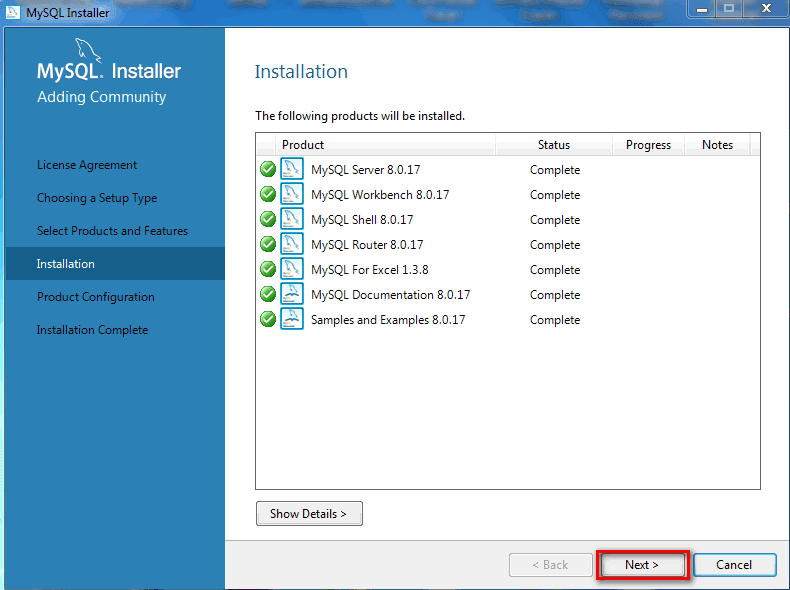Click the MySQL For Excel 1.3.8 product icon

[292, 269]
